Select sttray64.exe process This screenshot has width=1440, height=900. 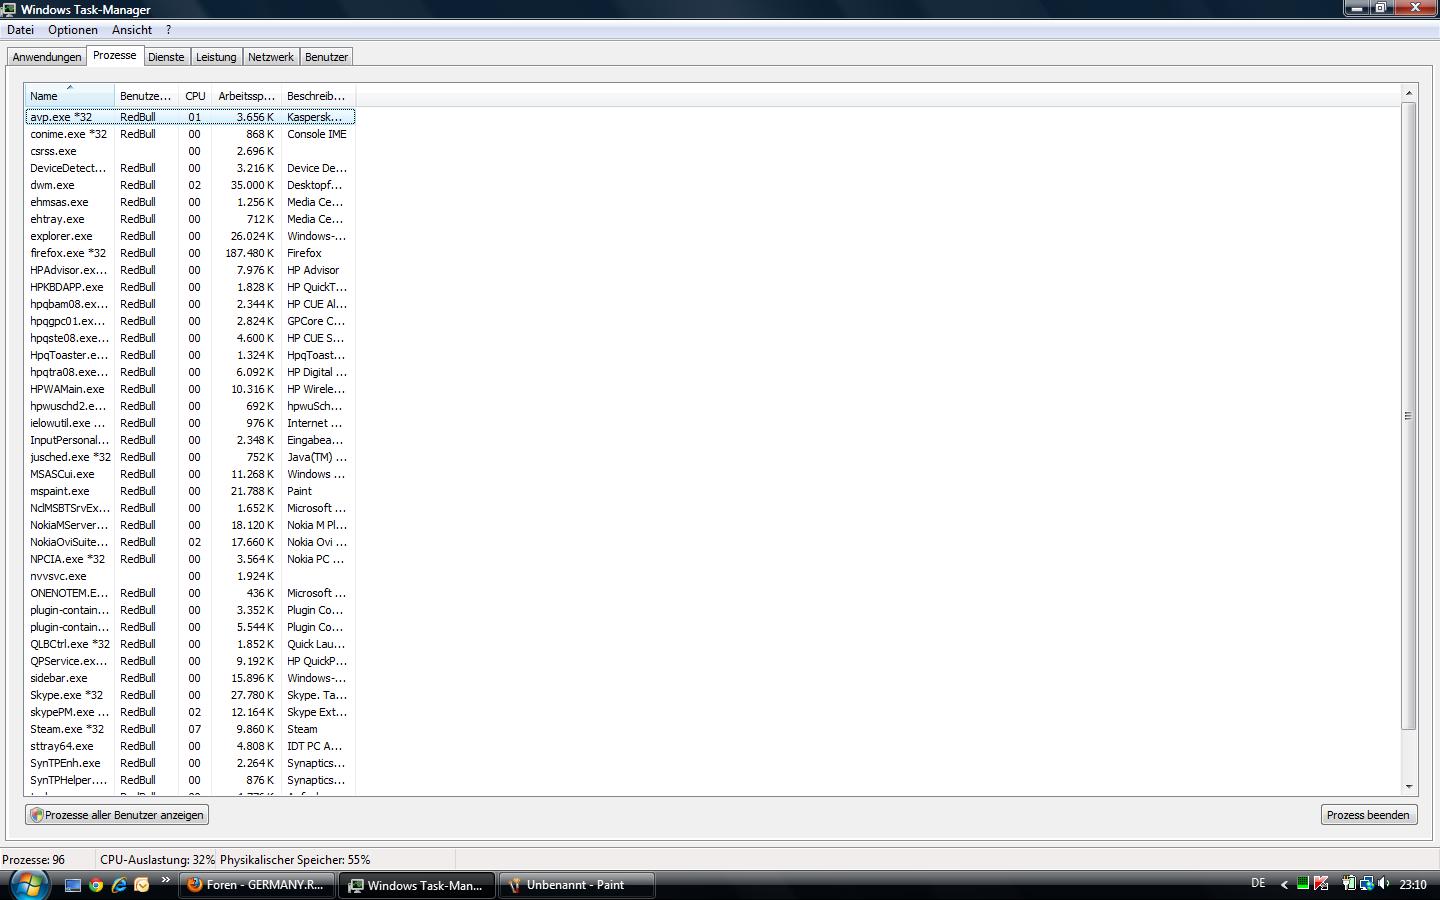(190, 746)
